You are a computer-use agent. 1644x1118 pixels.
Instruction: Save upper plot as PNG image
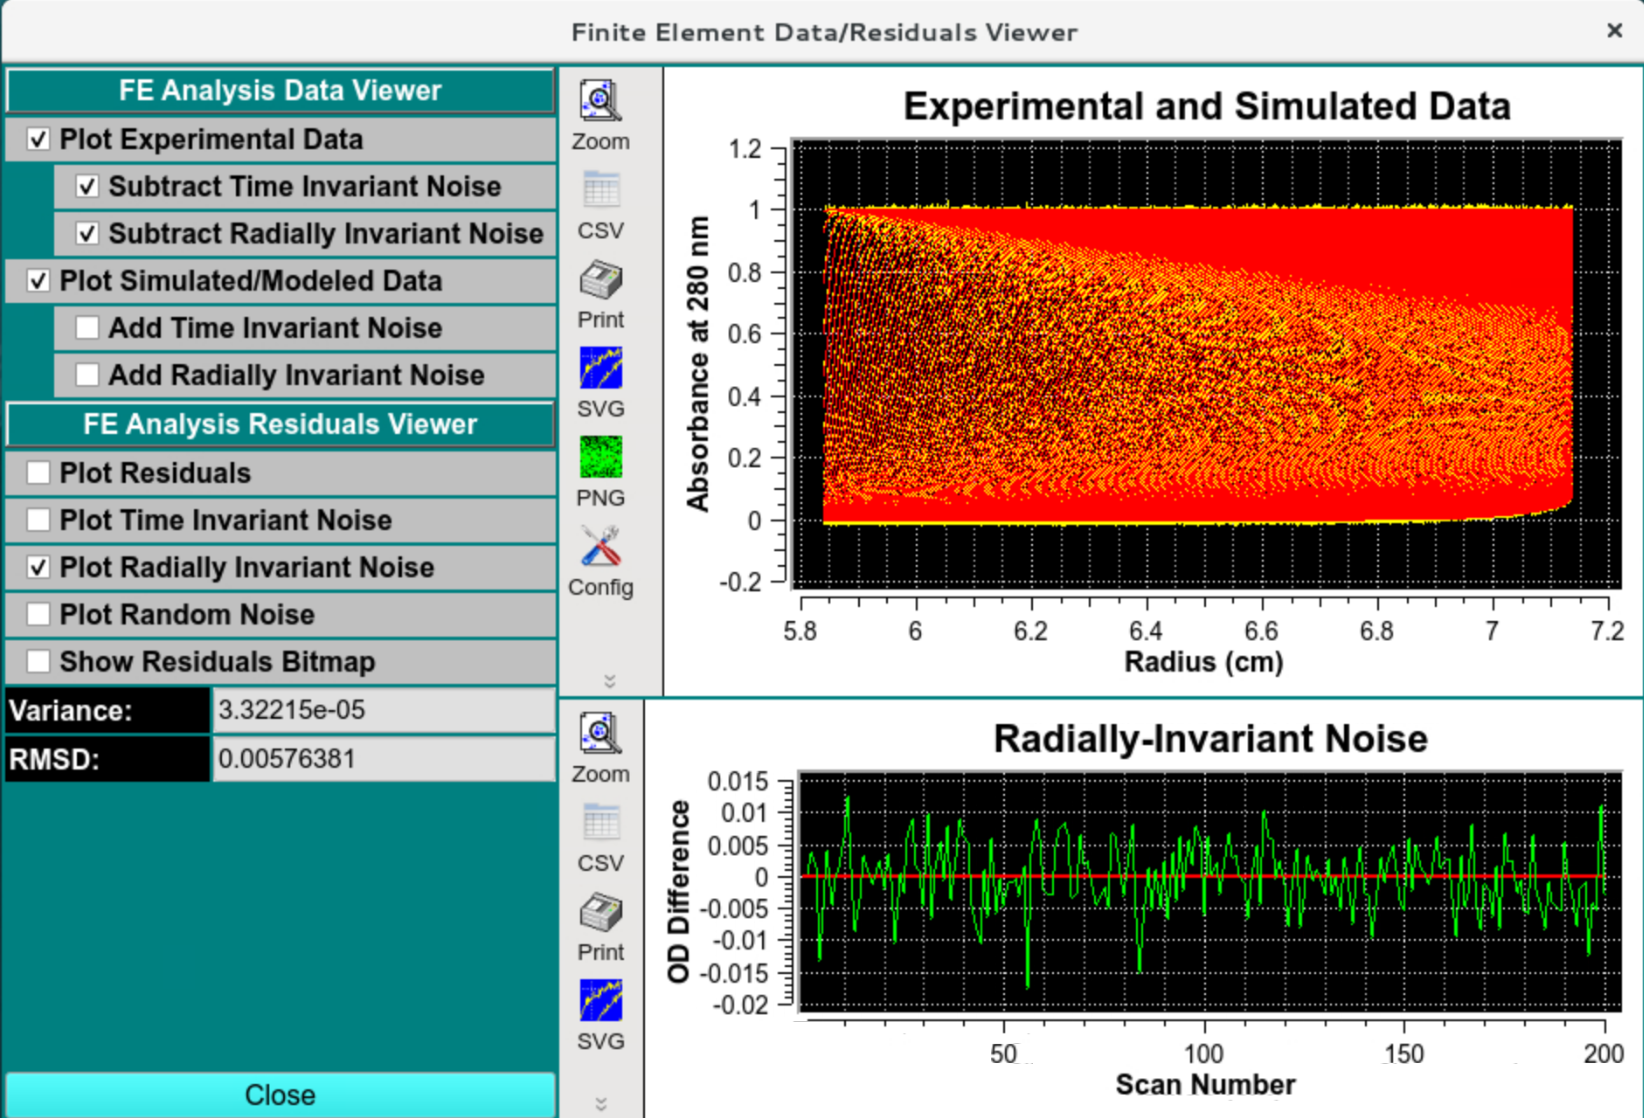pos(600,458)
